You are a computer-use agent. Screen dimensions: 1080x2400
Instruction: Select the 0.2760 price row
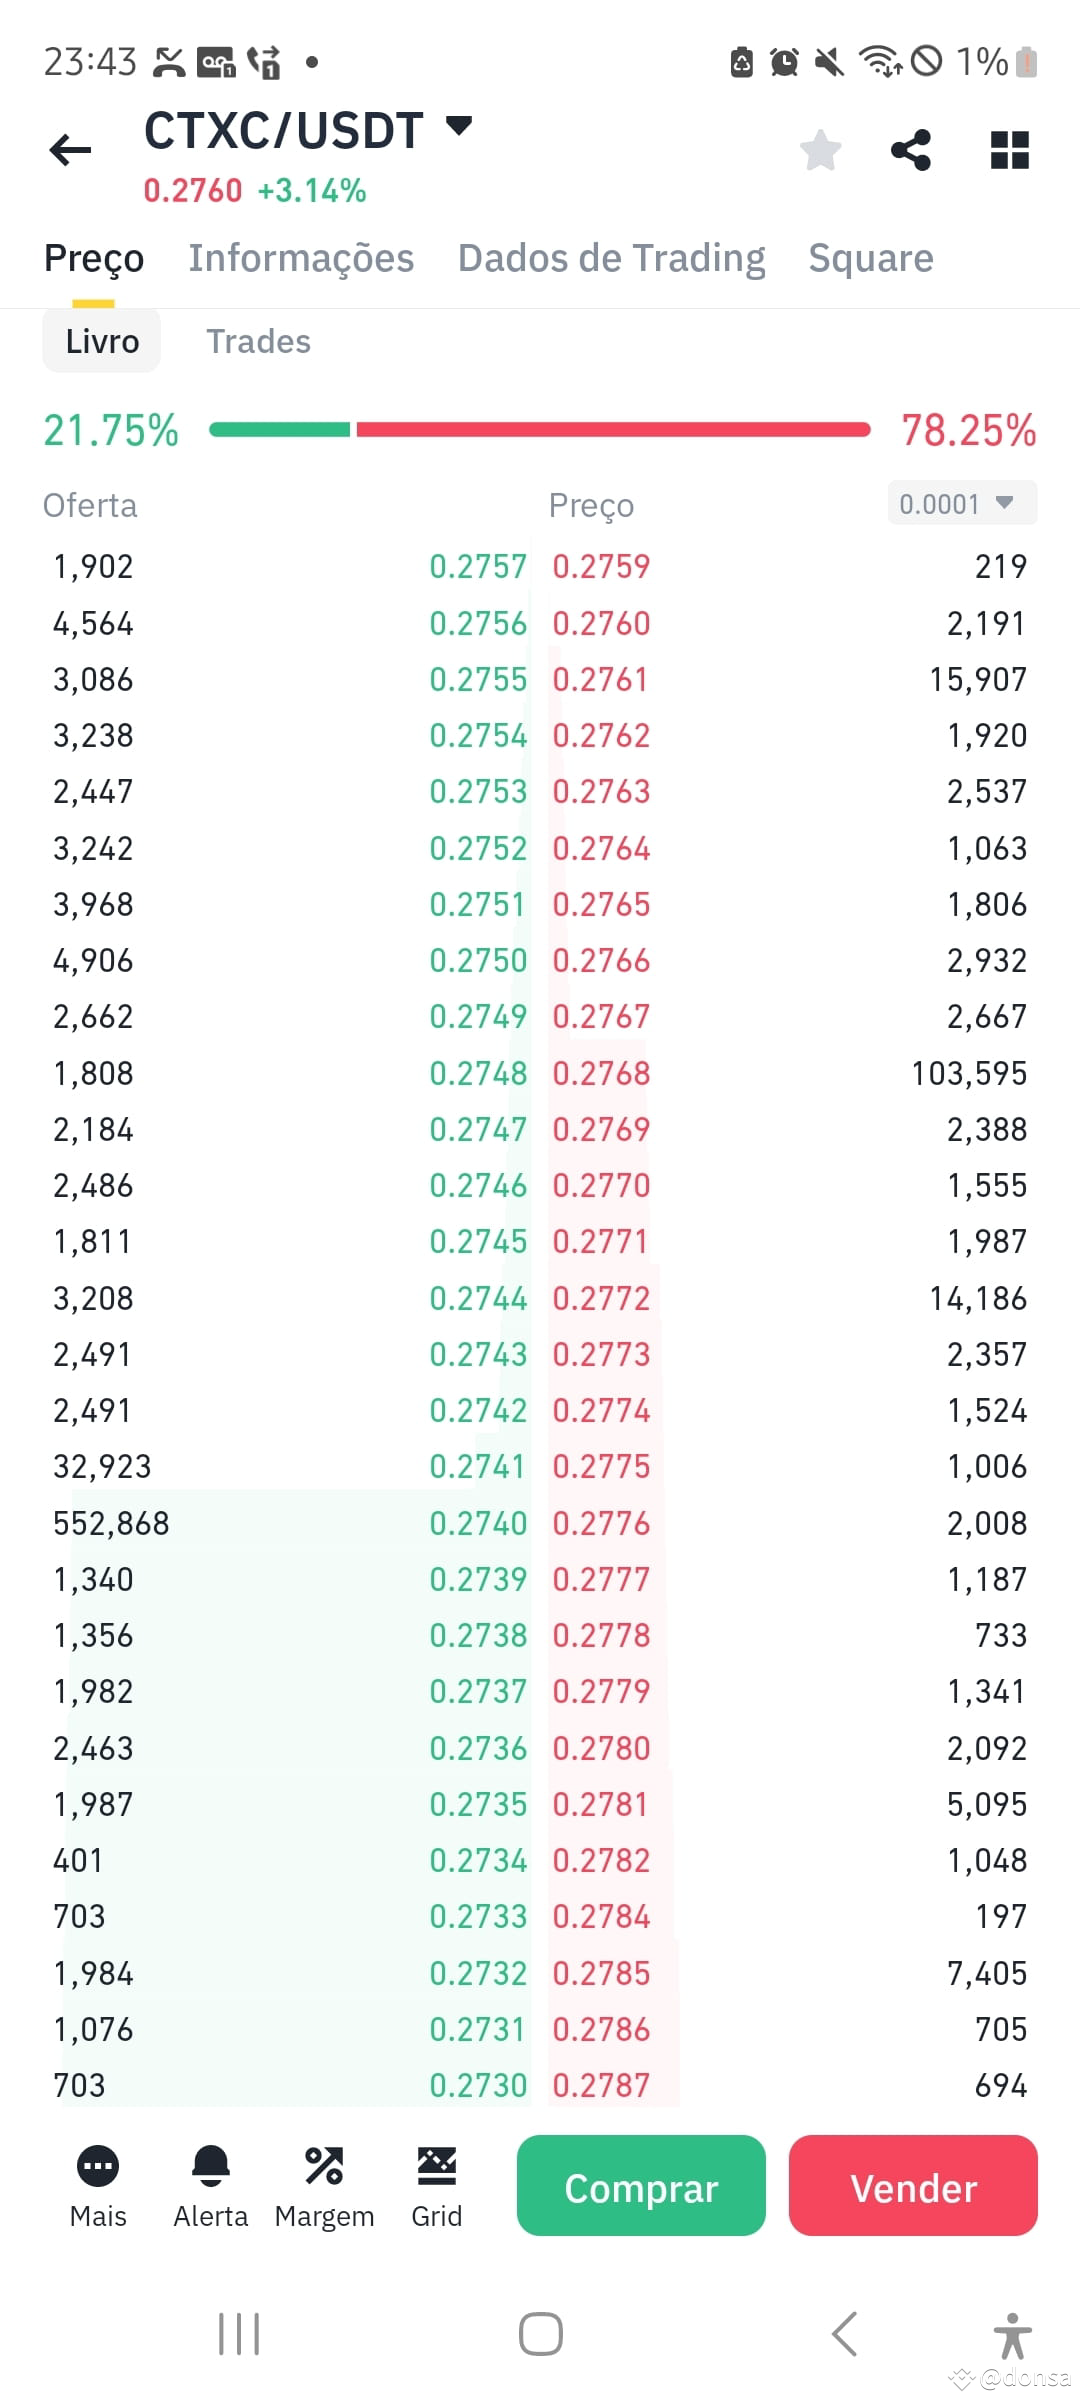point(601,622)
